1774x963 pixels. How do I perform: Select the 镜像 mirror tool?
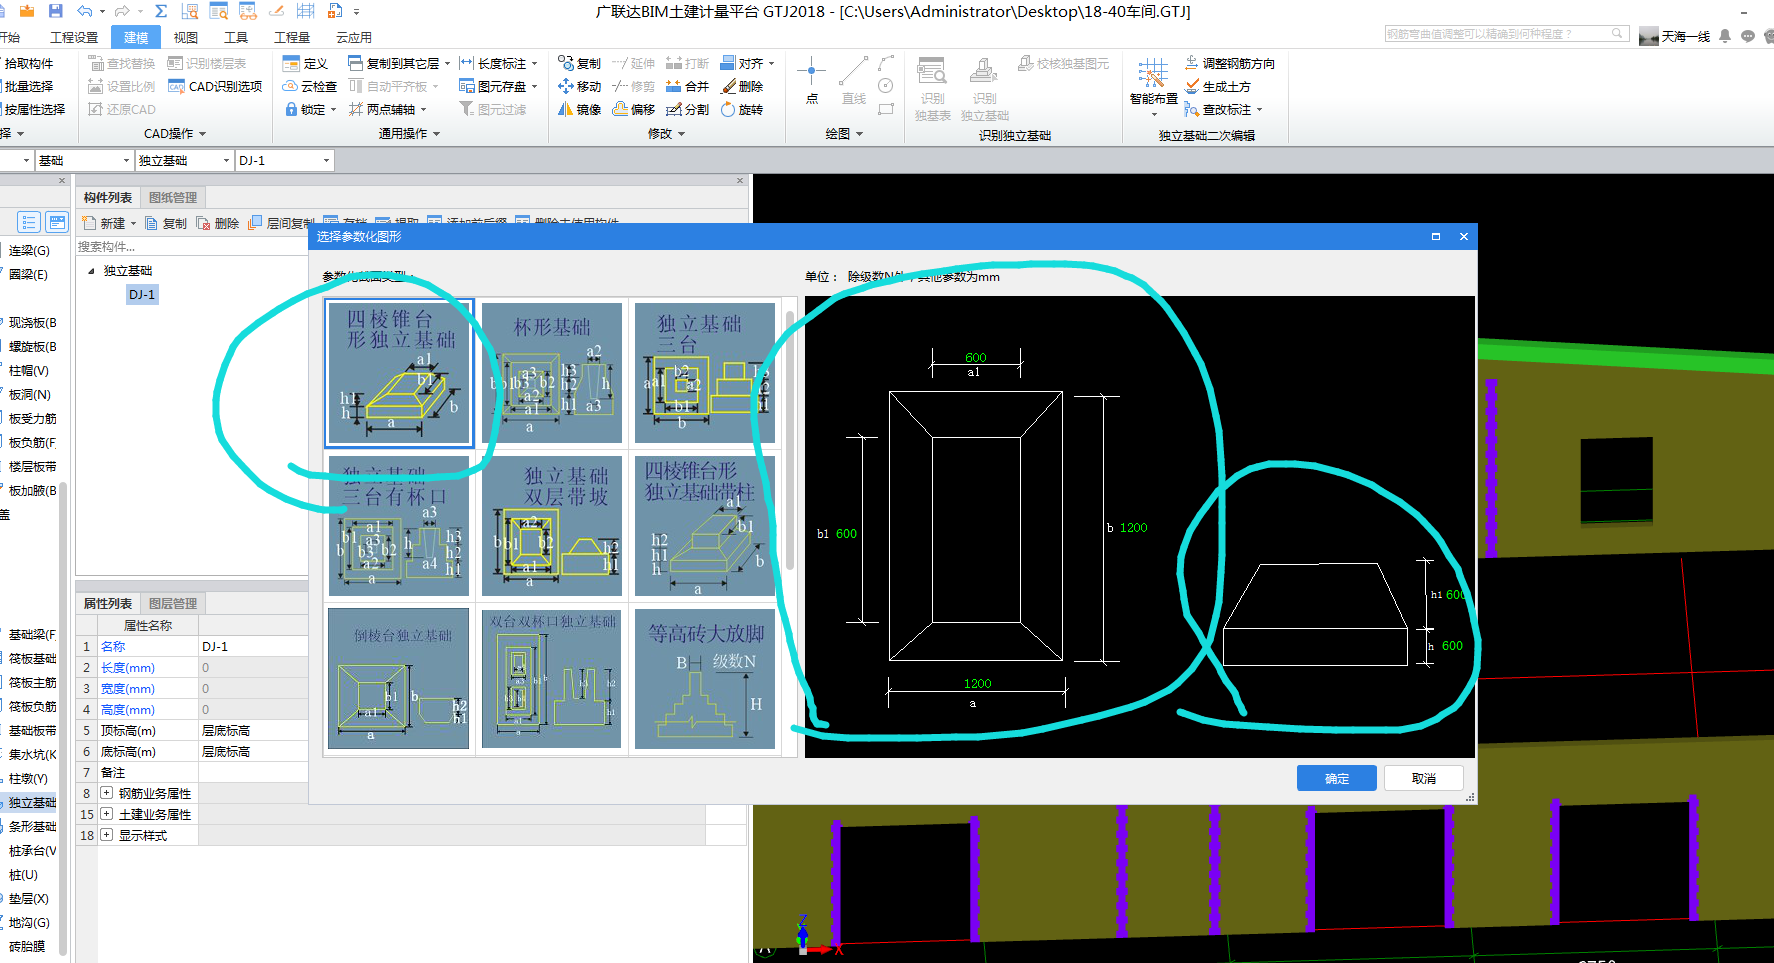pos(580,109)
